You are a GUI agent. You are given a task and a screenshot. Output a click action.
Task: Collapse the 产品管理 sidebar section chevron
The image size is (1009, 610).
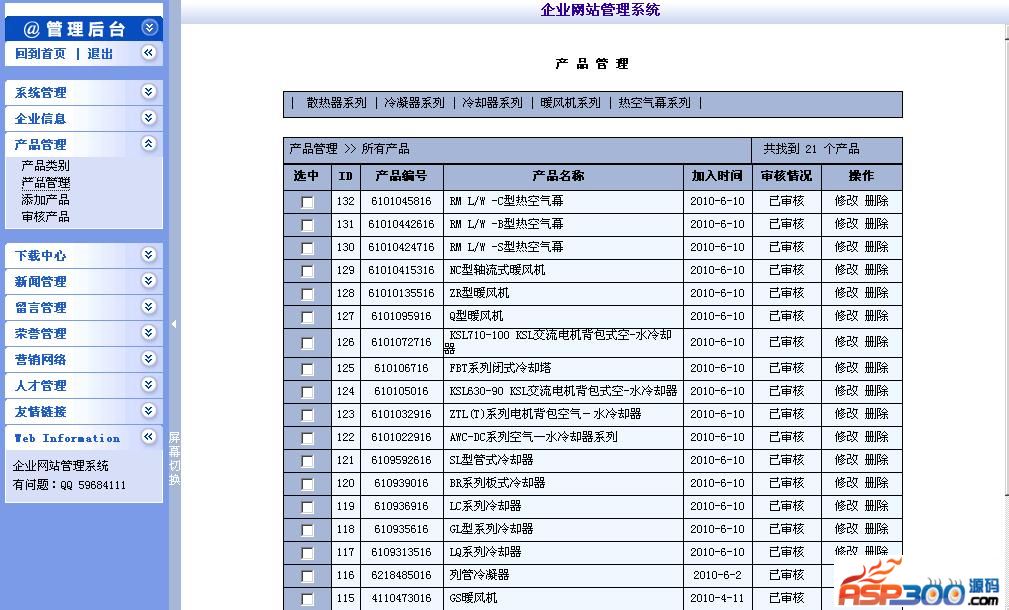149,143
